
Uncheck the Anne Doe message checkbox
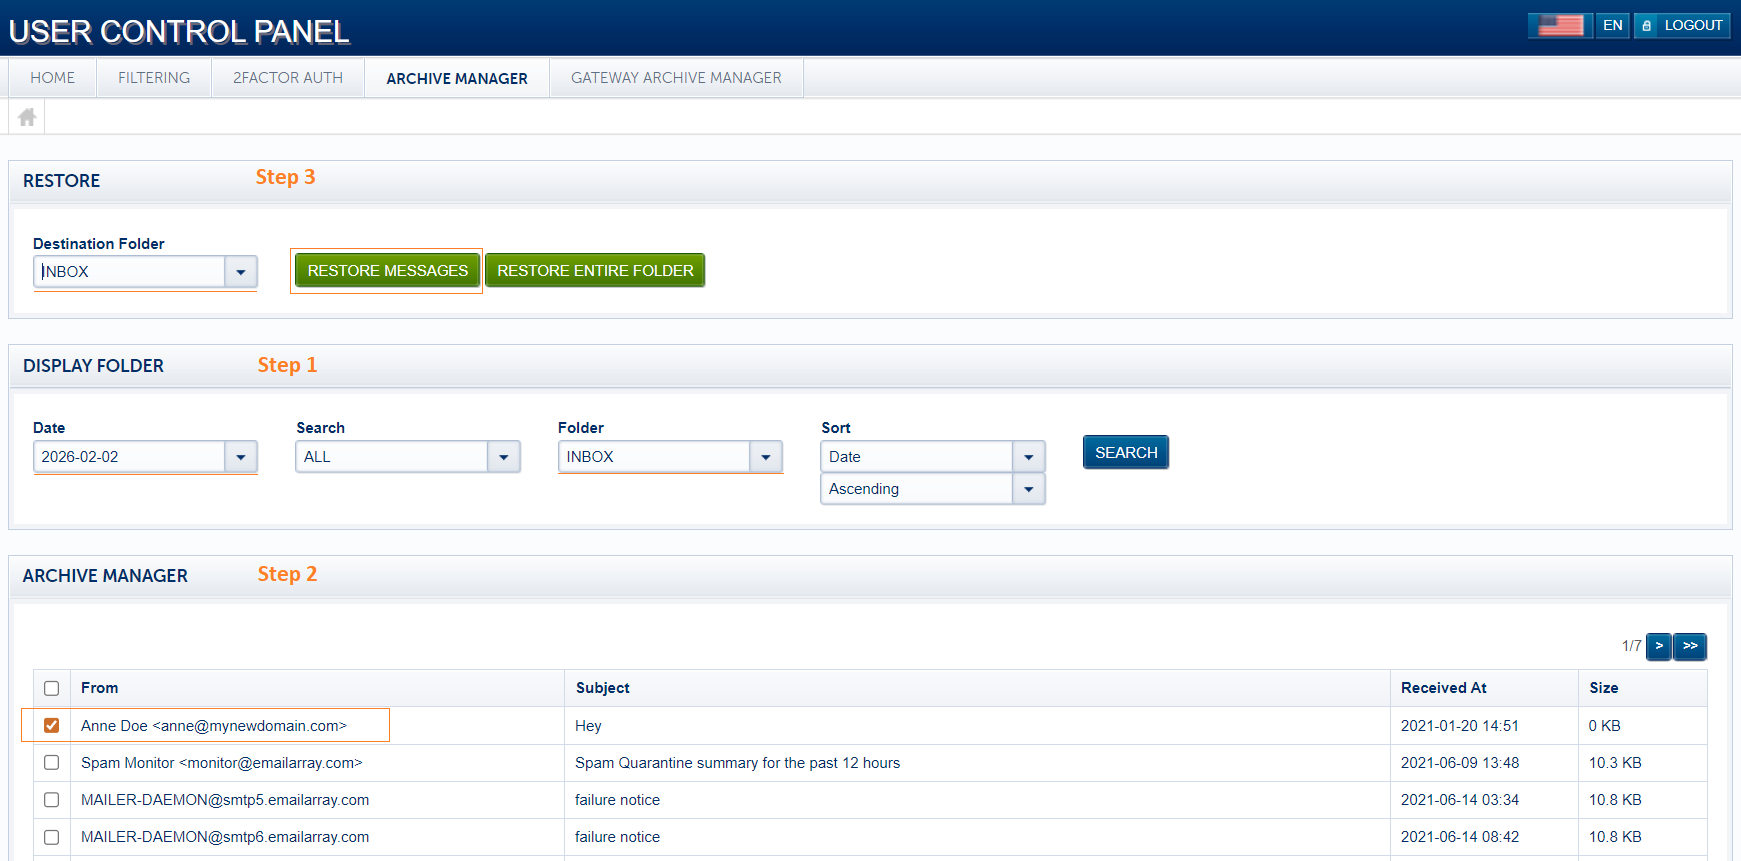[52, 725]
